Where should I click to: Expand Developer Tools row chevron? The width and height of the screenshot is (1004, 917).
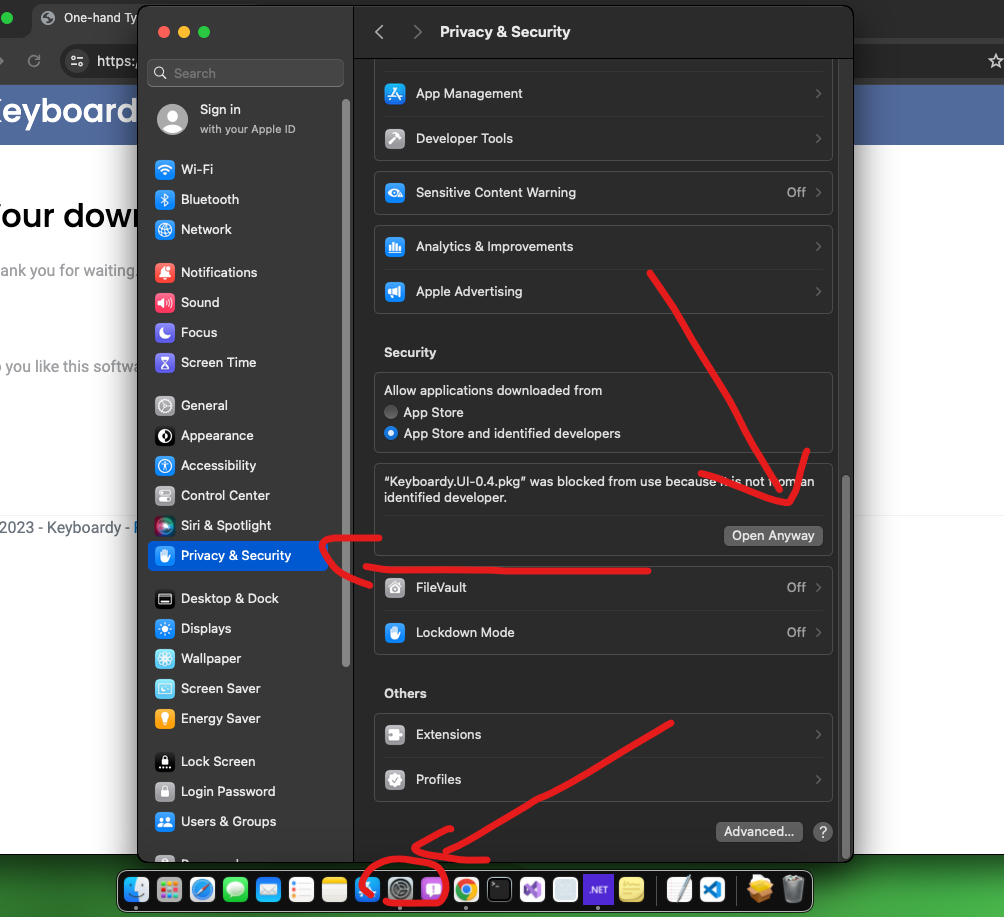point(818,138)
